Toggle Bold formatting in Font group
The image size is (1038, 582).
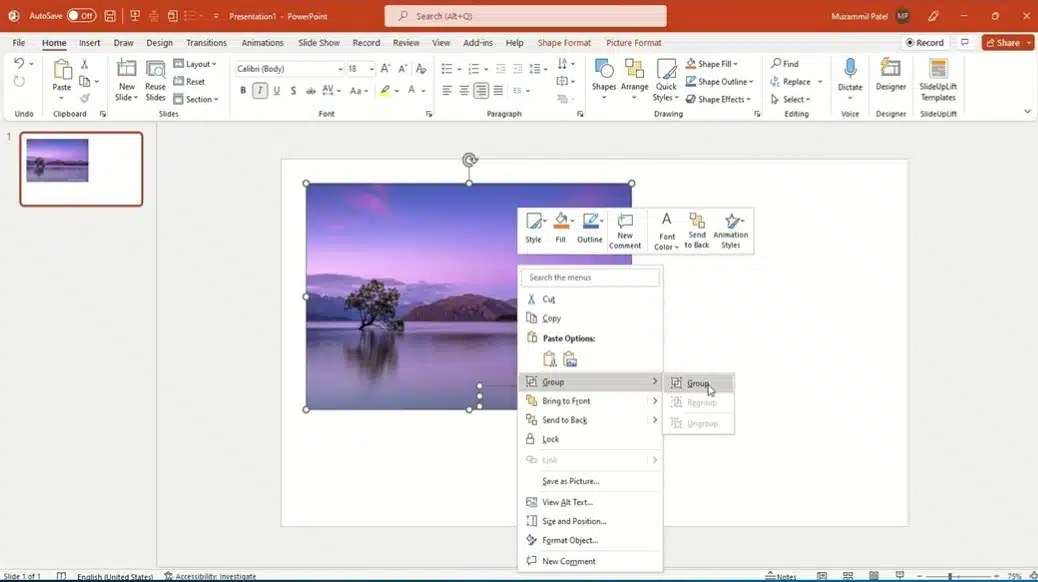click(x=243, y=90)
